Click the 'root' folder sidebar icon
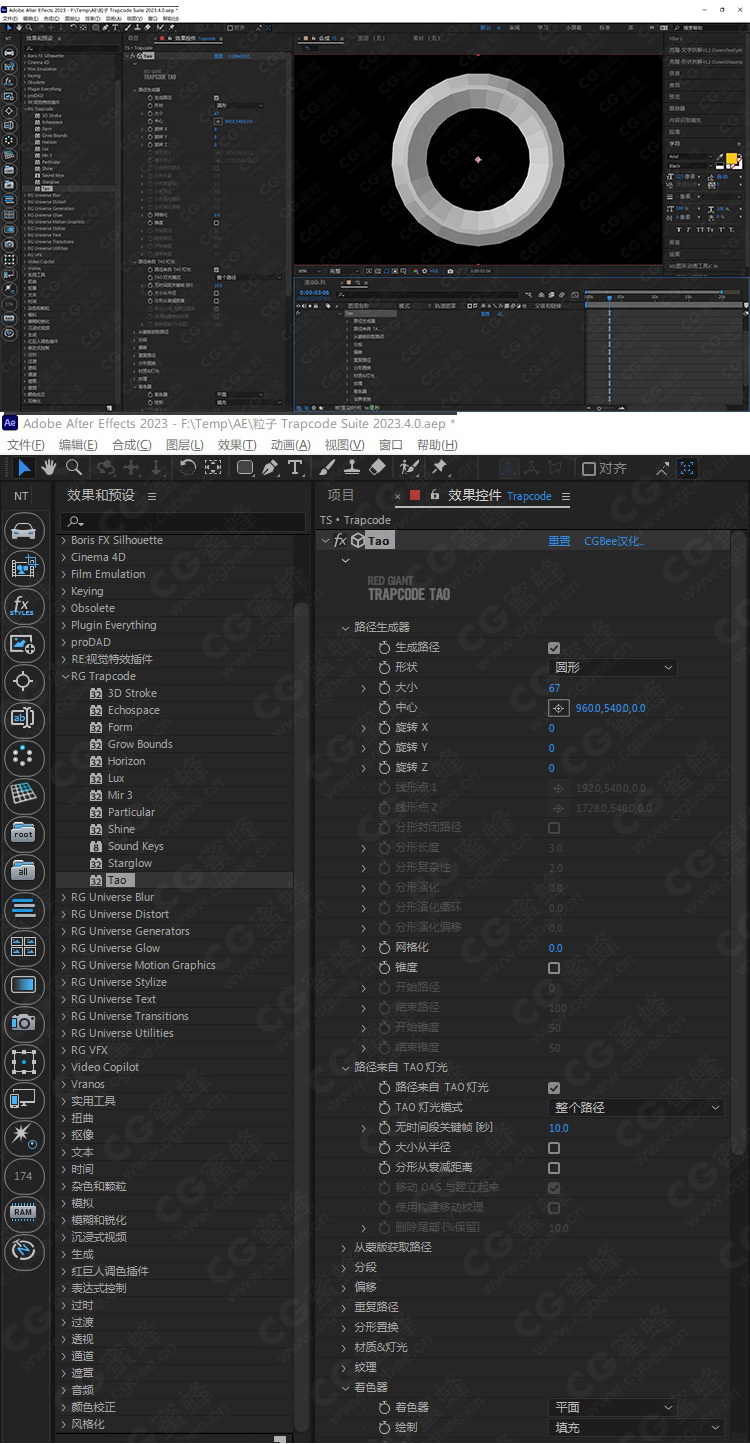 (23, 833)
